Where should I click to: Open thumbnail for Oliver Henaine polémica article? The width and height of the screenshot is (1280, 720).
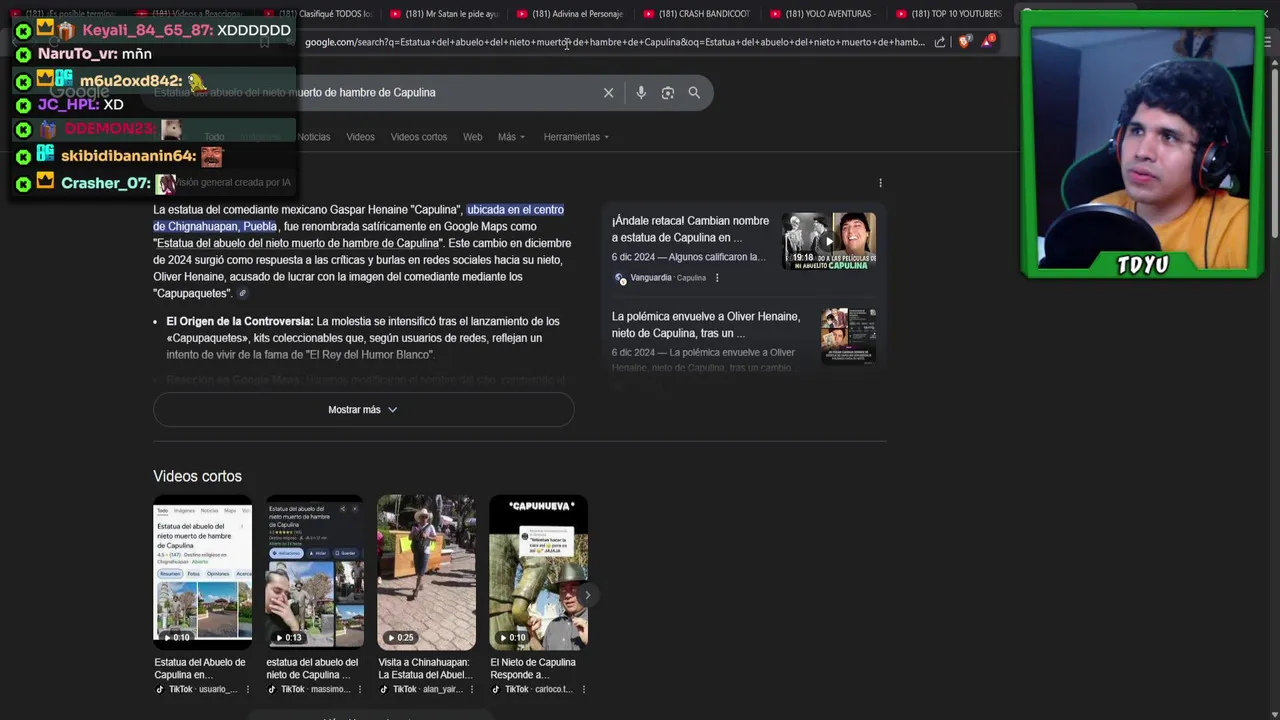848,336
